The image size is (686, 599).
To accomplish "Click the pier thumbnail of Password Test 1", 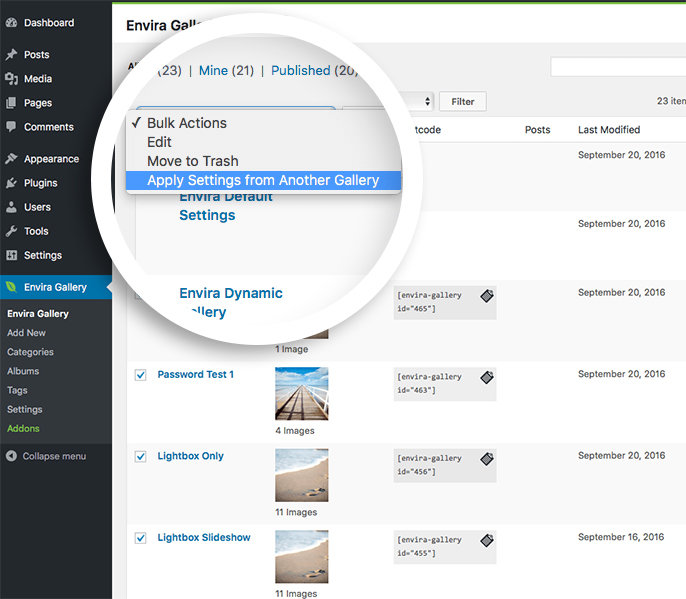I will pos(301,394).
